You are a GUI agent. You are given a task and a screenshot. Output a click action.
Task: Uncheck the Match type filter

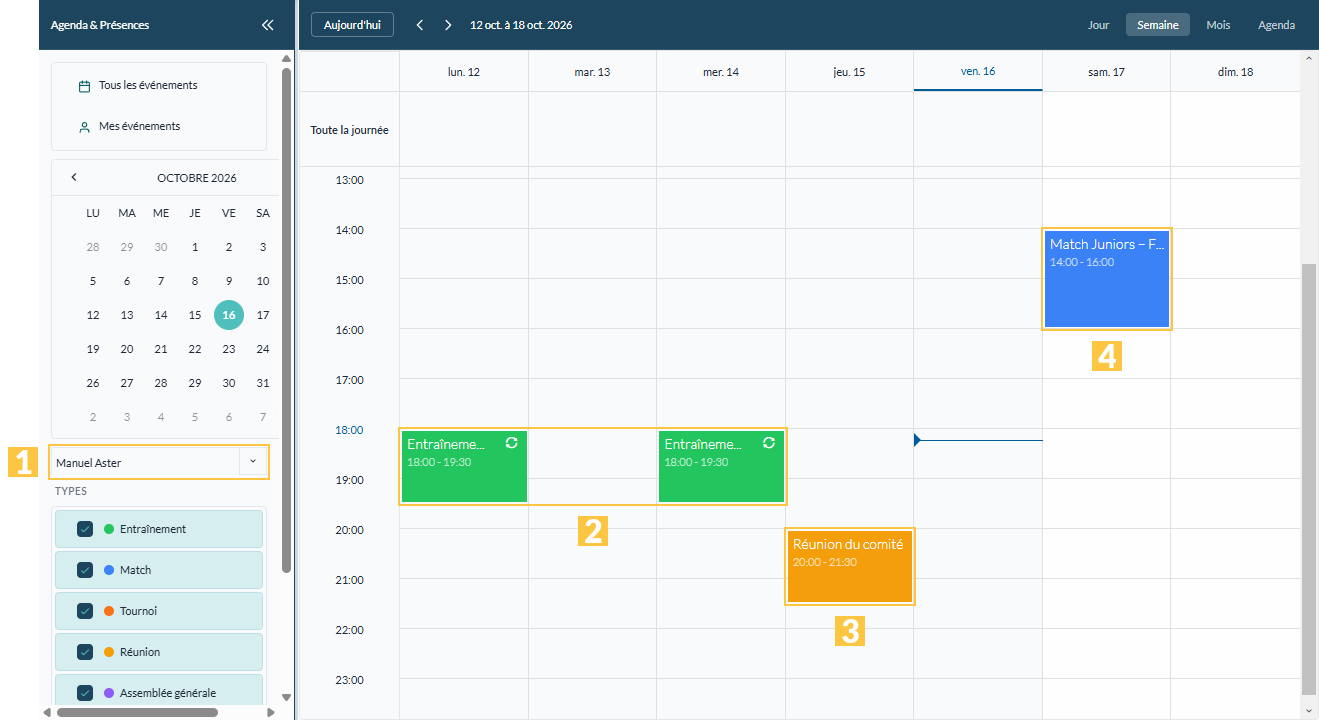click(85, 570)
